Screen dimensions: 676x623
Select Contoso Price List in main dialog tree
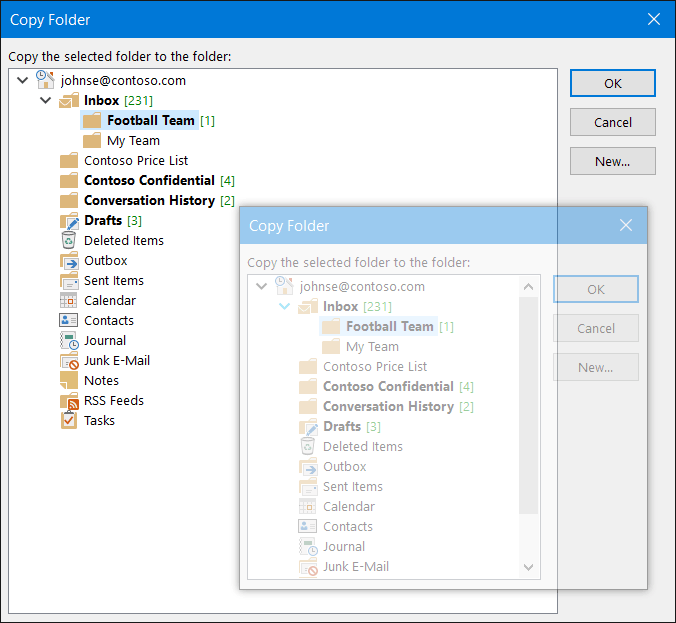(136, 160)
